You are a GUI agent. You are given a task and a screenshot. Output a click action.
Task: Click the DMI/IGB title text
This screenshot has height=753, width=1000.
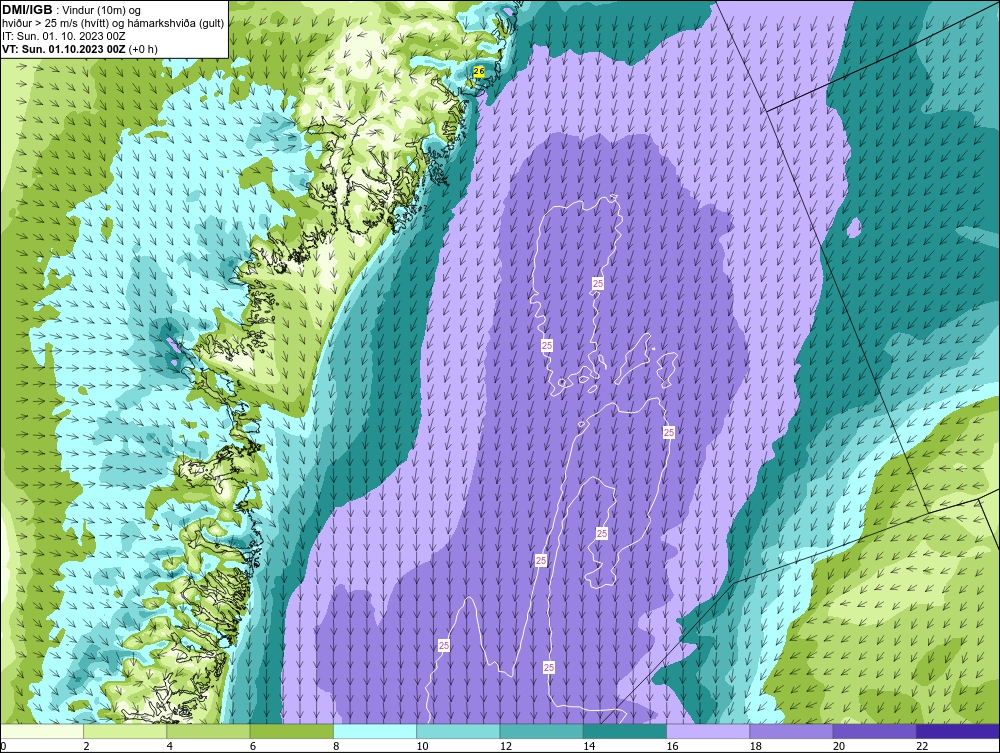point(27,10)
